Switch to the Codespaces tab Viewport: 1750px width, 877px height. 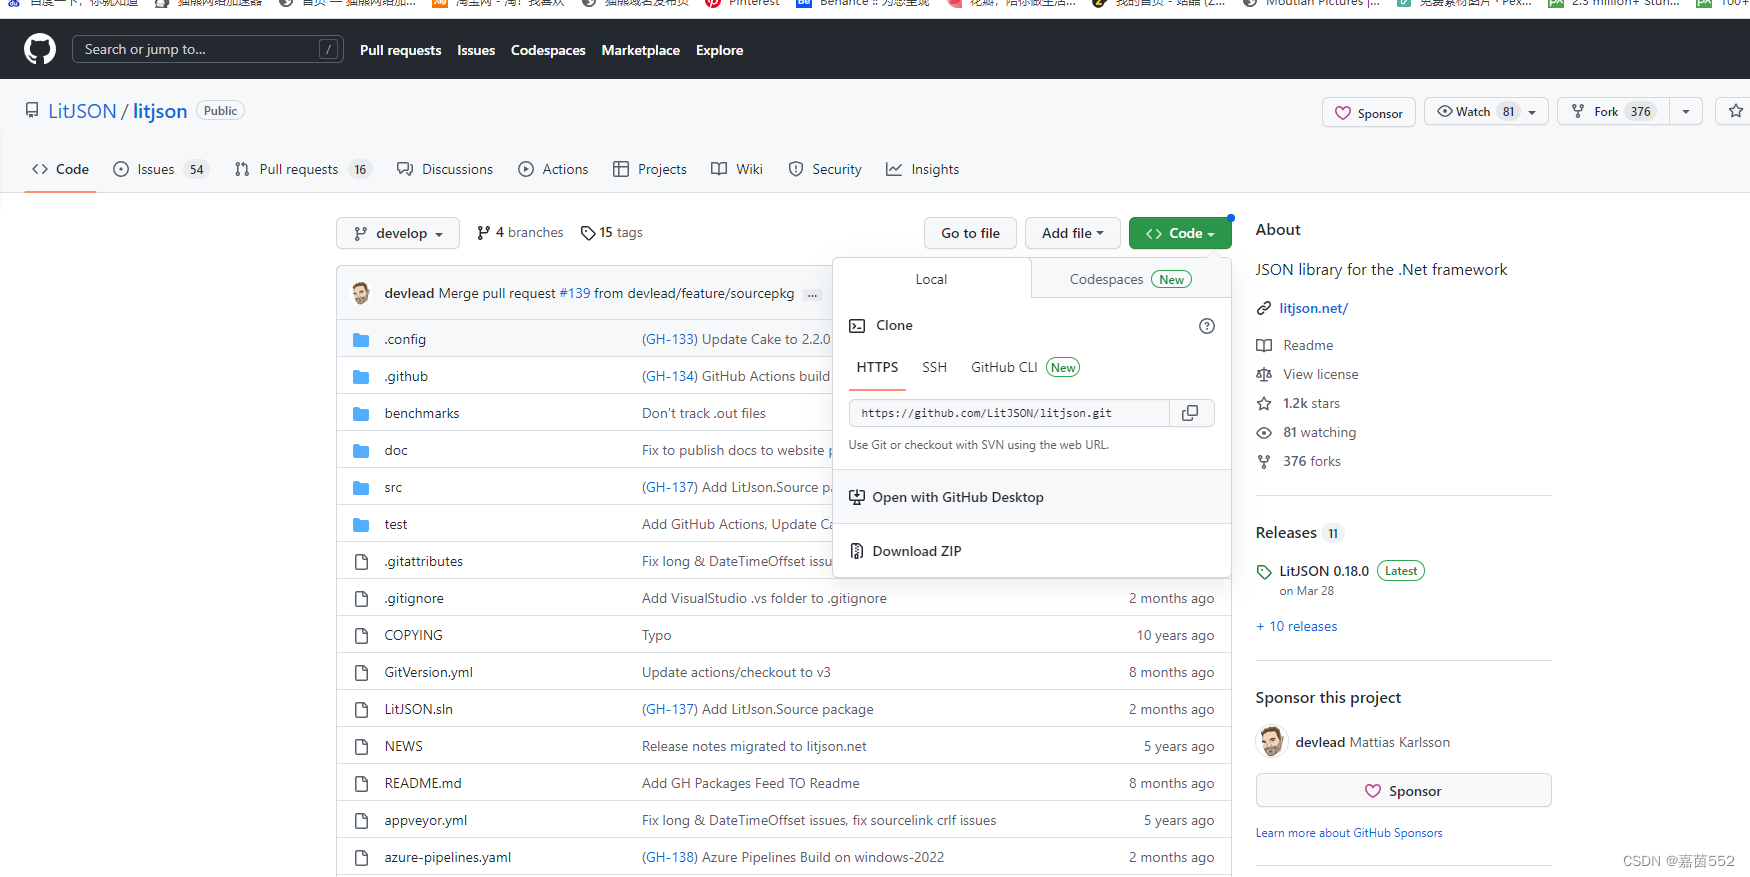1131,279
